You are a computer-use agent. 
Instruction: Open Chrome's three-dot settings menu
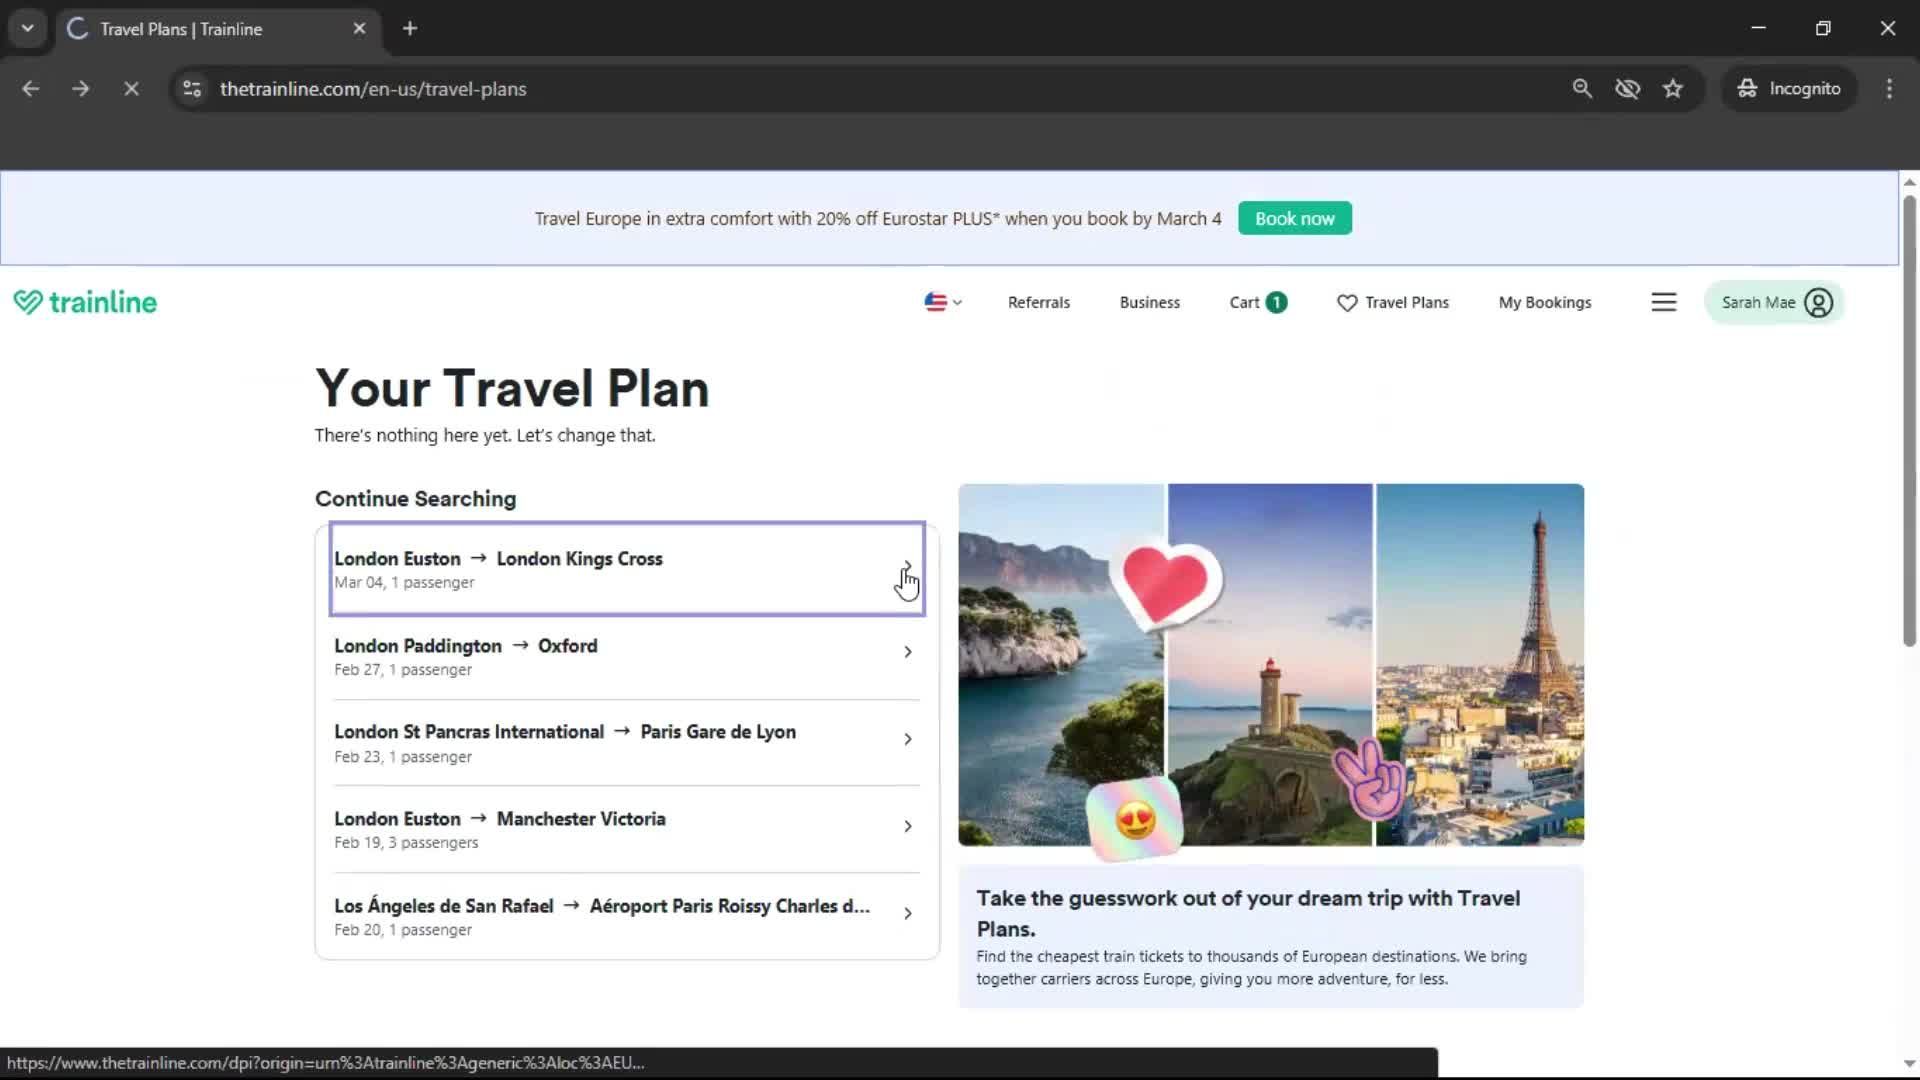coord(1888,88)
